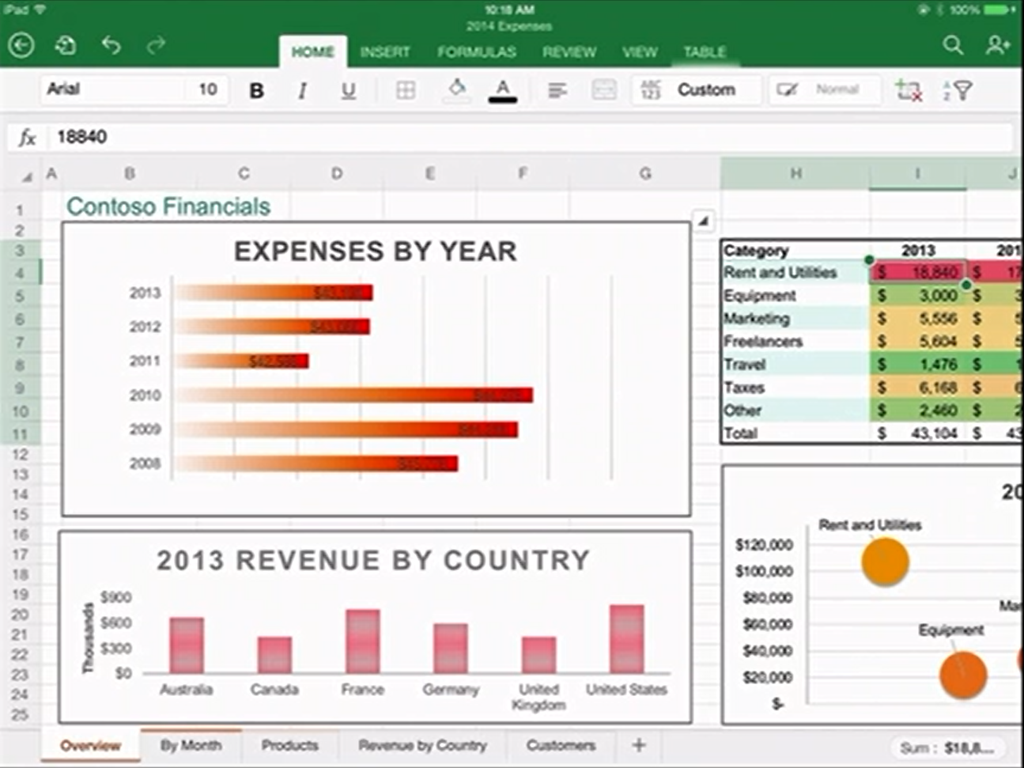The height and width of the screenshot is (768, 1024).
Task: Click the formula bar showing 18840
Action: pos(529,137)
